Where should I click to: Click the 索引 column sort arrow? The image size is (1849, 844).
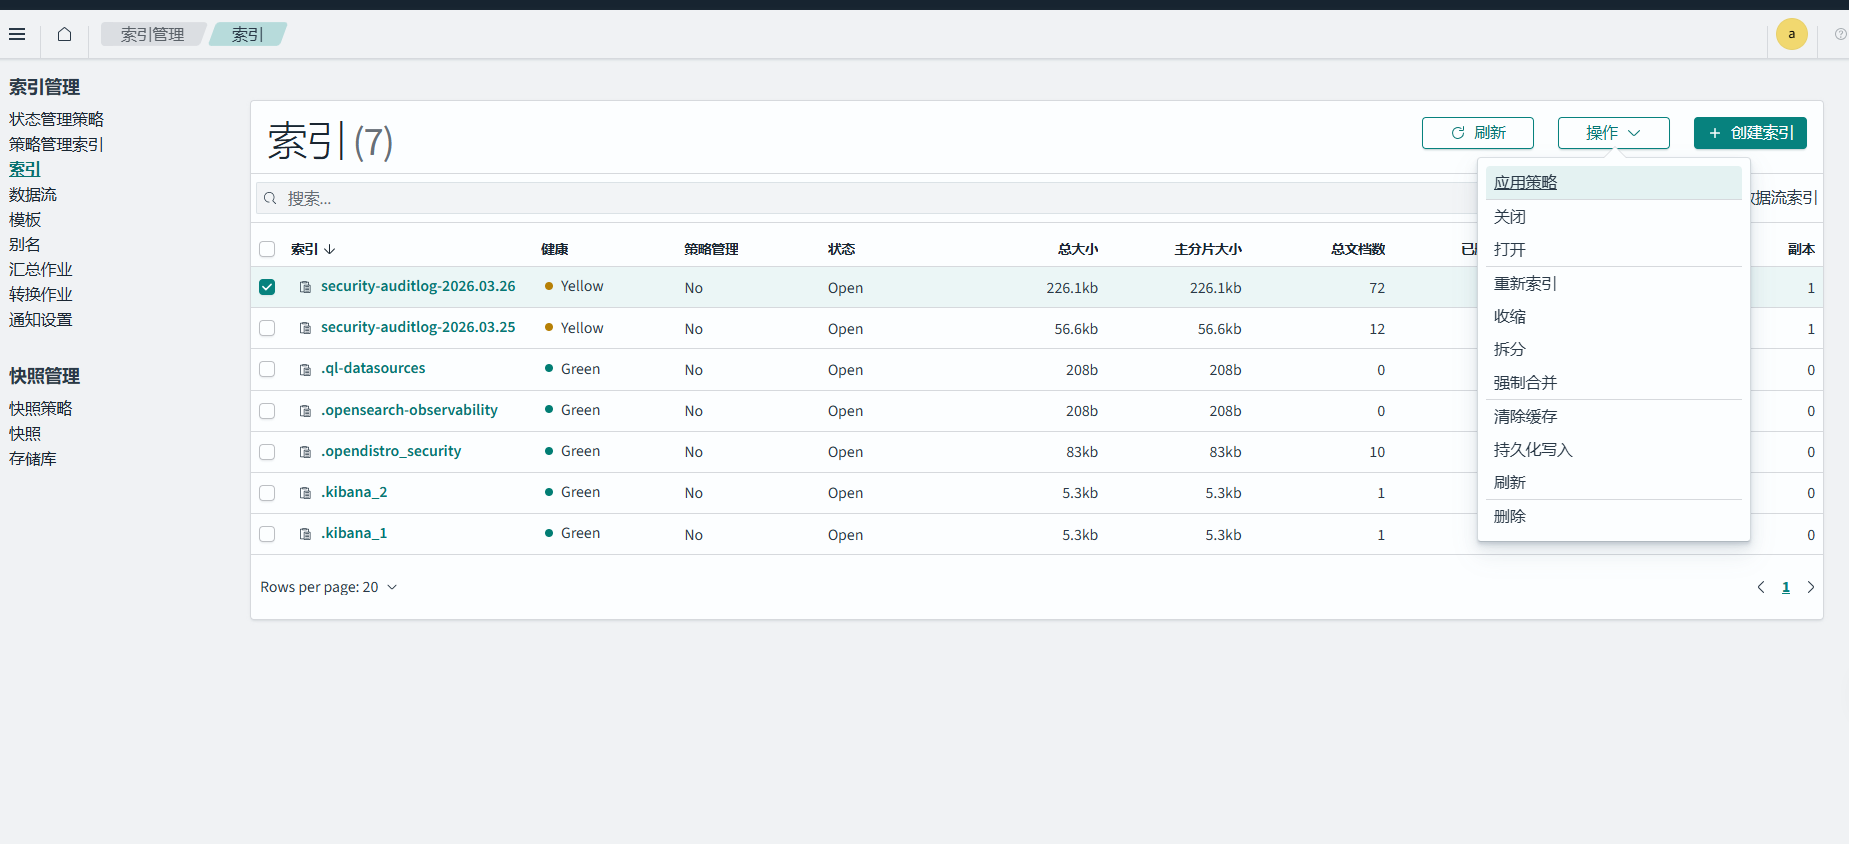330,249
